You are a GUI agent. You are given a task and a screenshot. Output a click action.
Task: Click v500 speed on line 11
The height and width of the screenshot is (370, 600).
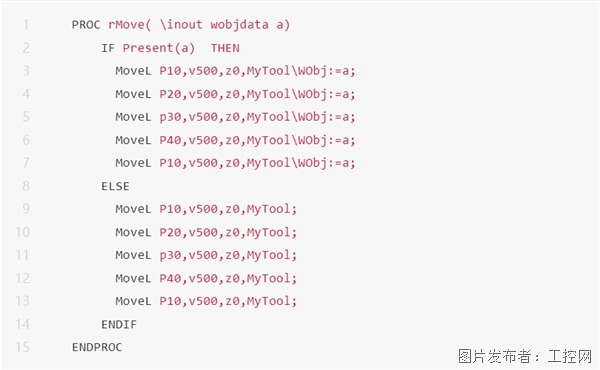[x=203, y=255]
